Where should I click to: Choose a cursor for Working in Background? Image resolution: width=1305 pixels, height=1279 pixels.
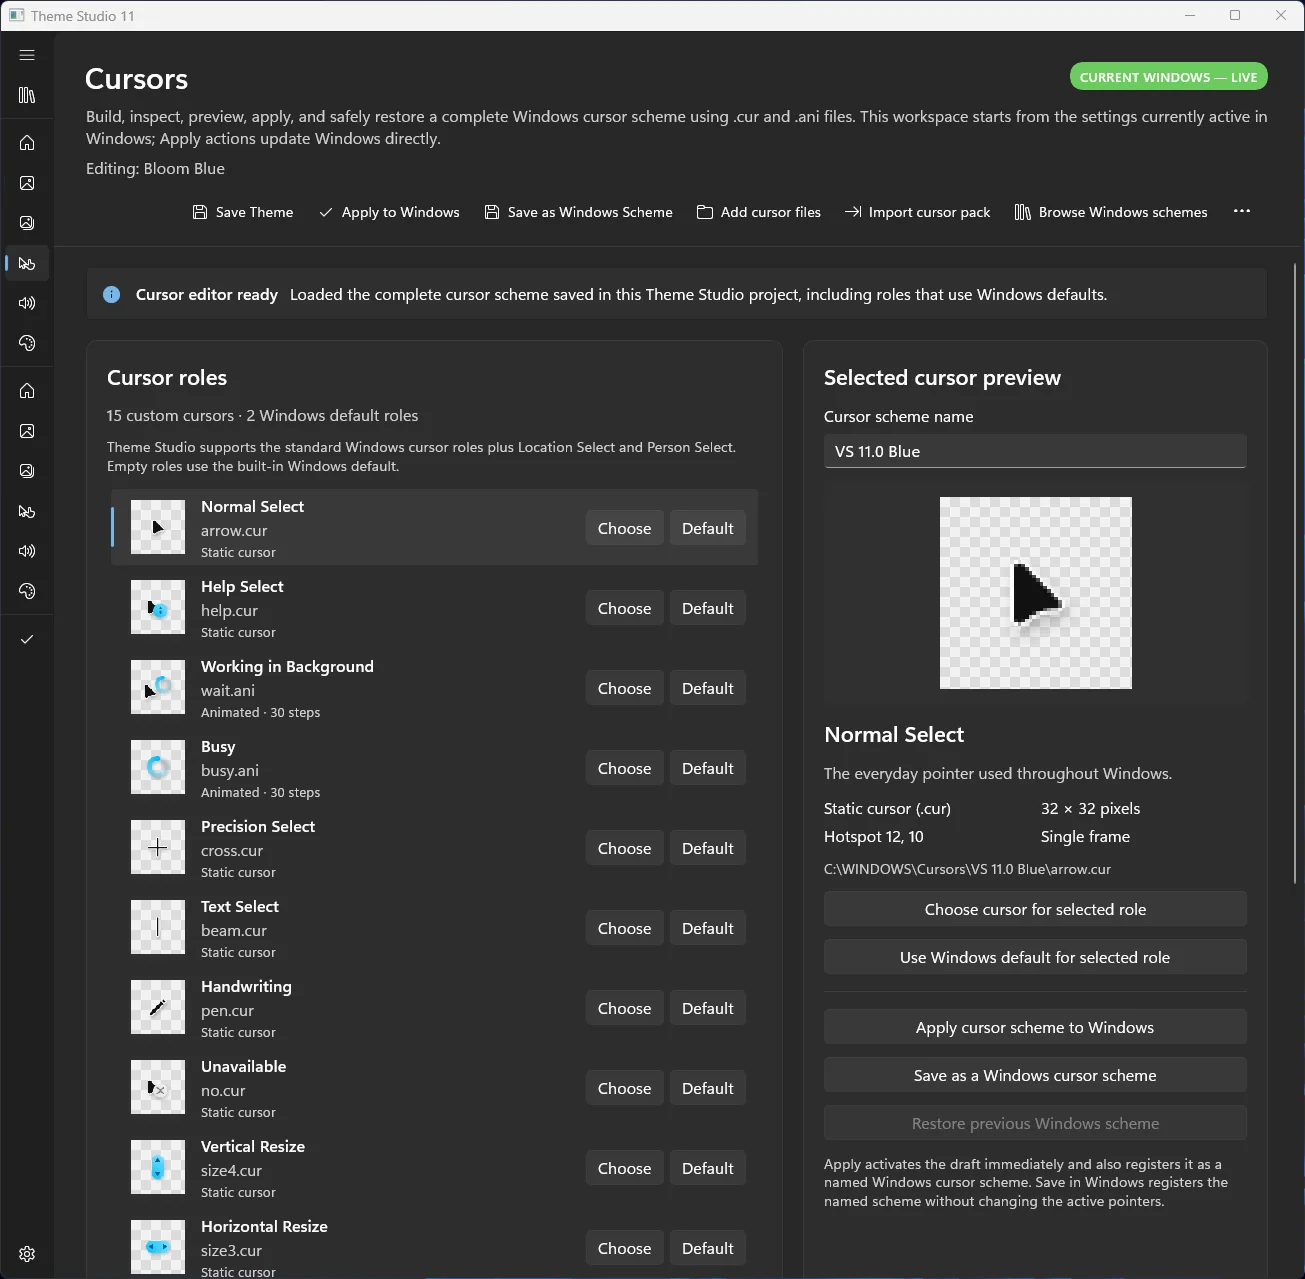click(x=624, y=688)
